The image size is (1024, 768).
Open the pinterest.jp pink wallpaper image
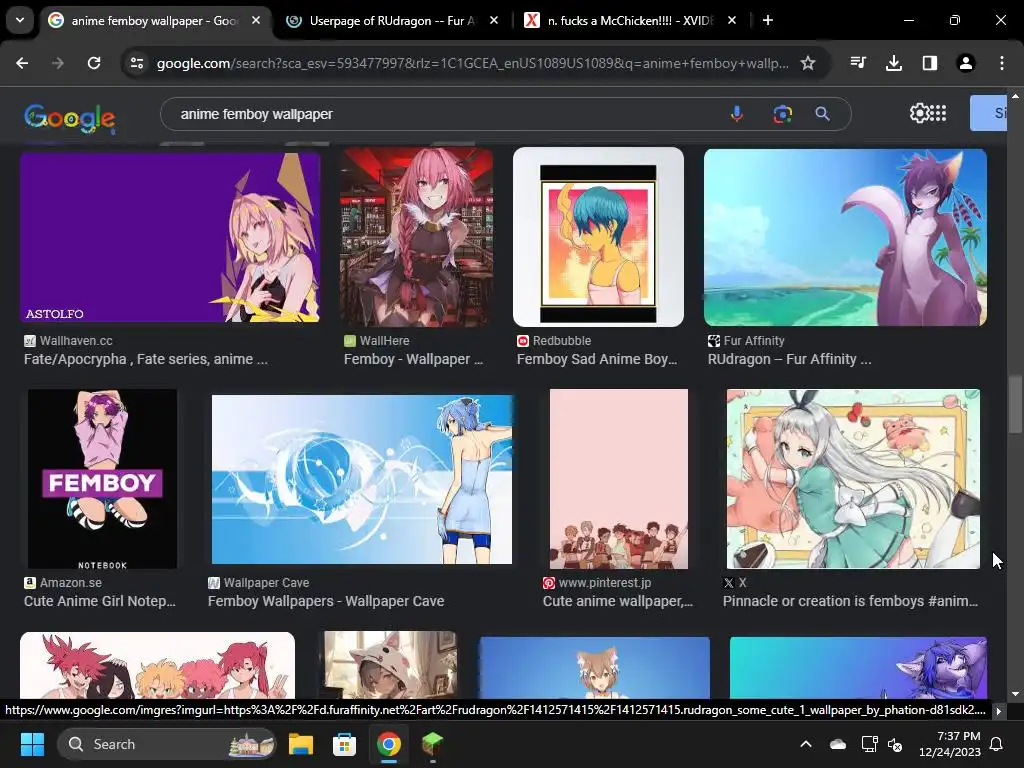coord(618,479)
